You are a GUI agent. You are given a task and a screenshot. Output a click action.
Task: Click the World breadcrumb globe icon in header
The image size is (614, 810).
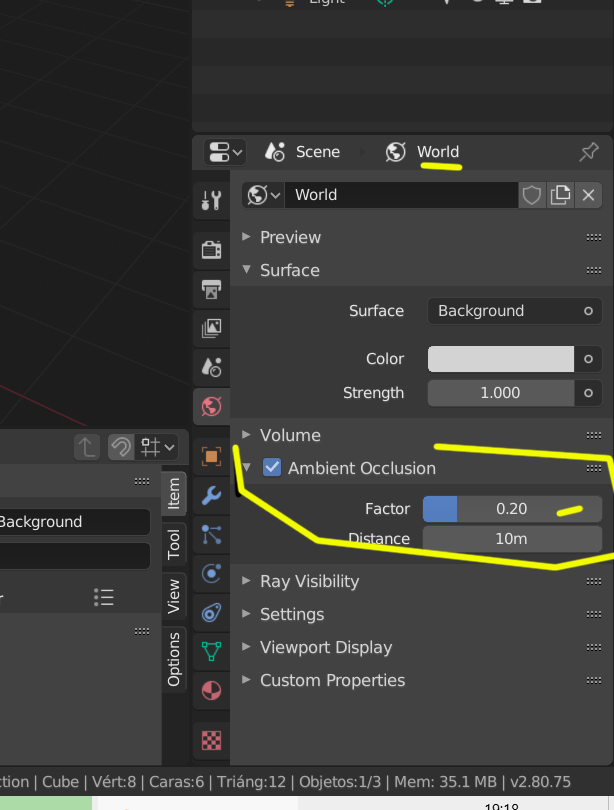click(x=396, y=152)
